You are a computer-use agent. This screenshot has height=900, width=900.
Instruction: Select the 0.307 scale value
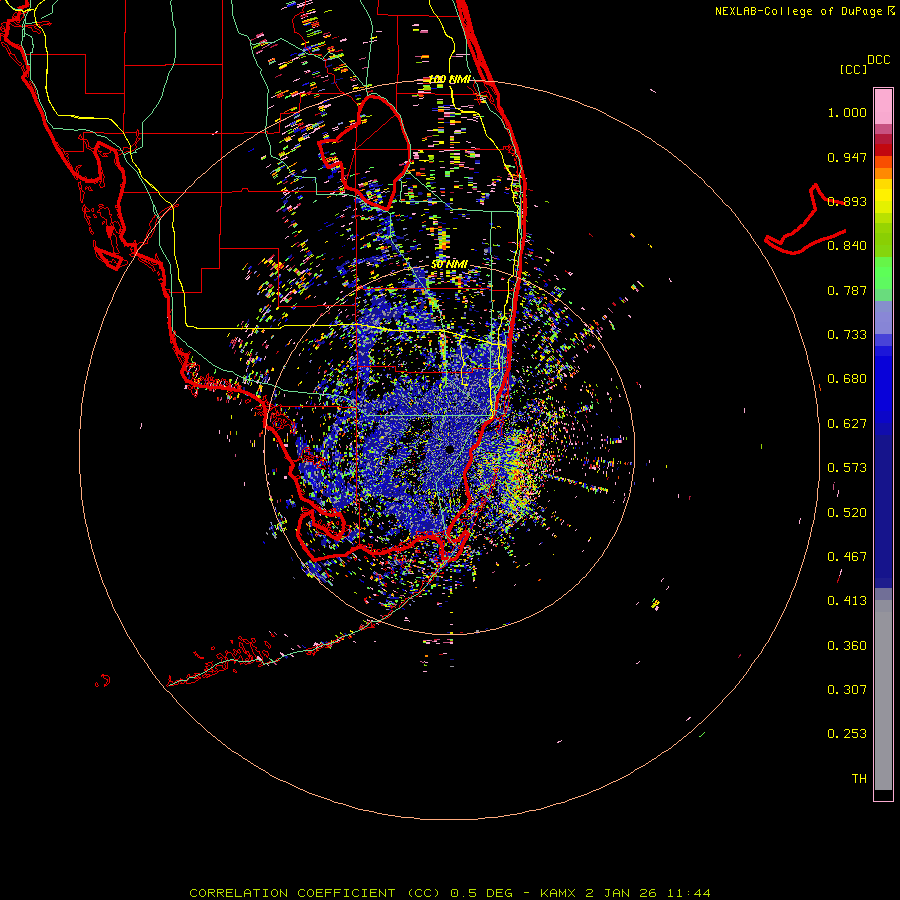pos(847,690)
